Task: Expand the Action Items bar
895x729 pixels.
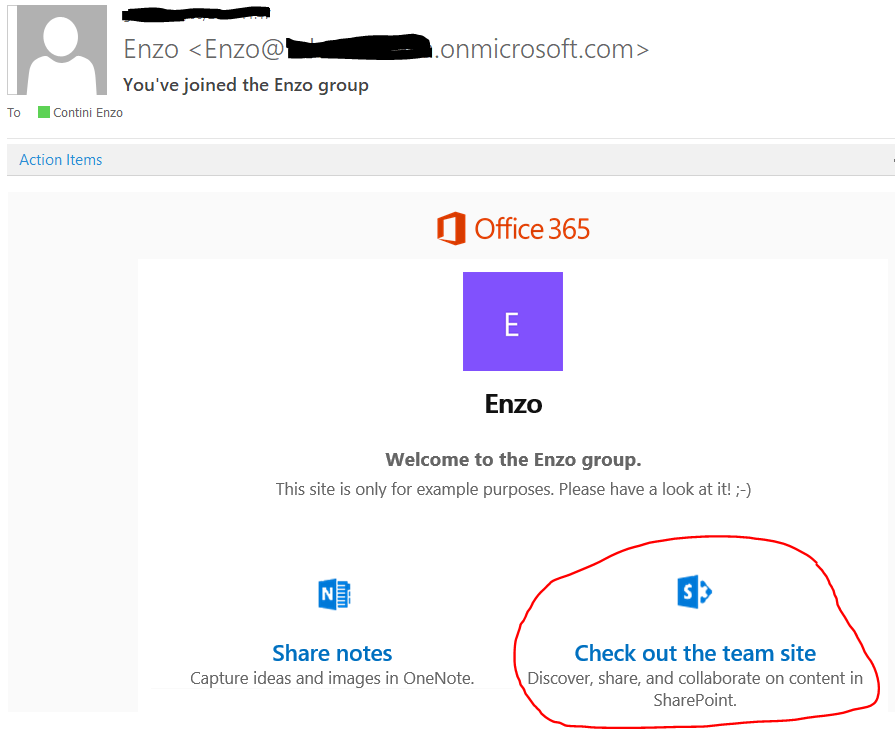Action: point(61,160)
